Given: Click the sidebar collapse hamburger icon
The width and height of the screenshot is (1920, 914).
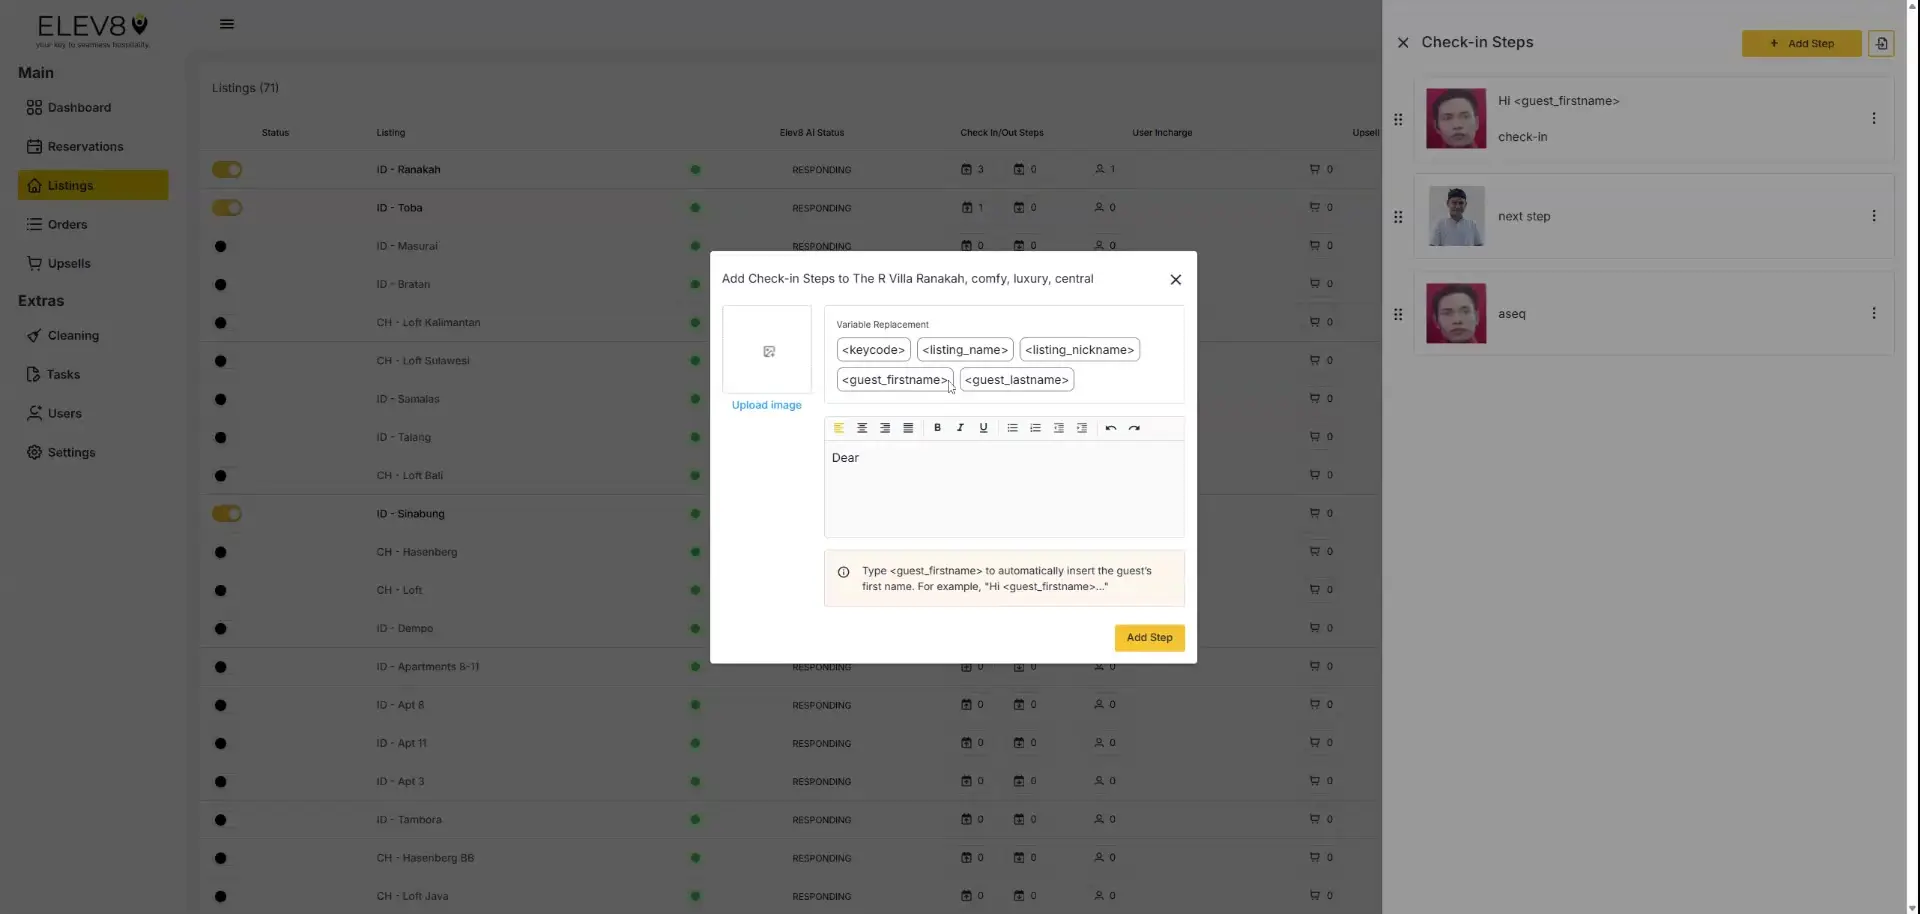Looking at the screenshot, I should coord(227,24).
